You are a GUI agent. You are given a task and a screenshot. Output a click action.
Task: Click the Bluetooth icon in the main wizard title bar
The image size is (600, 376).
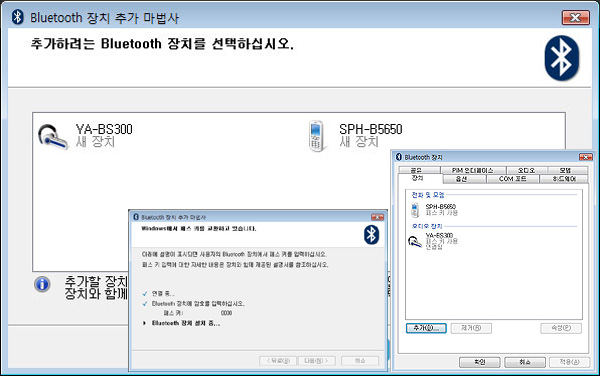click(x=17, y=17)
